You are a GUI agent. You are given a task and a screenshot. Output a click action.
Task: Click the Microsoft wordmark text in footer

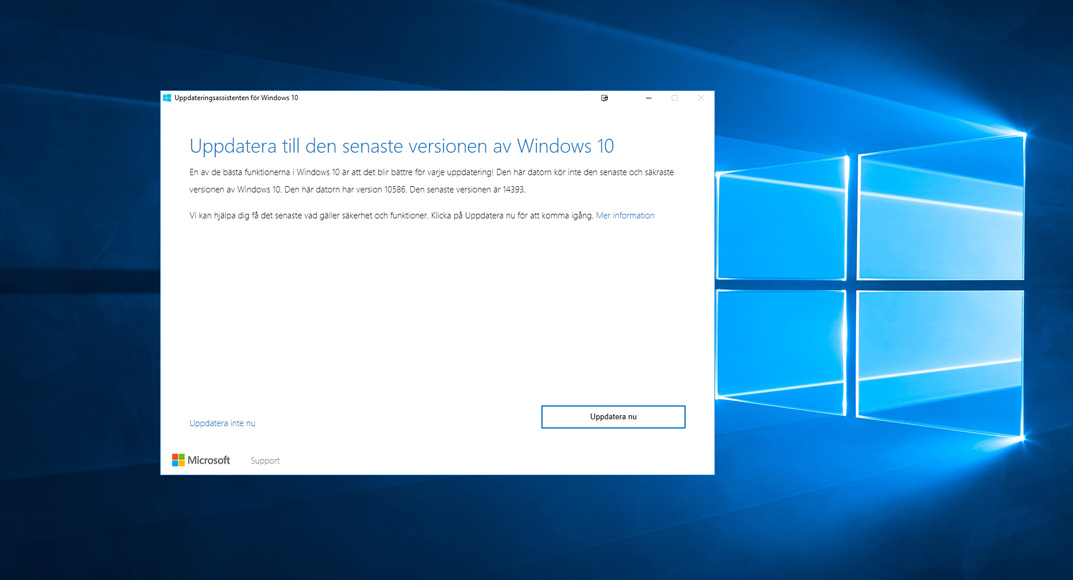coord(209,460)
